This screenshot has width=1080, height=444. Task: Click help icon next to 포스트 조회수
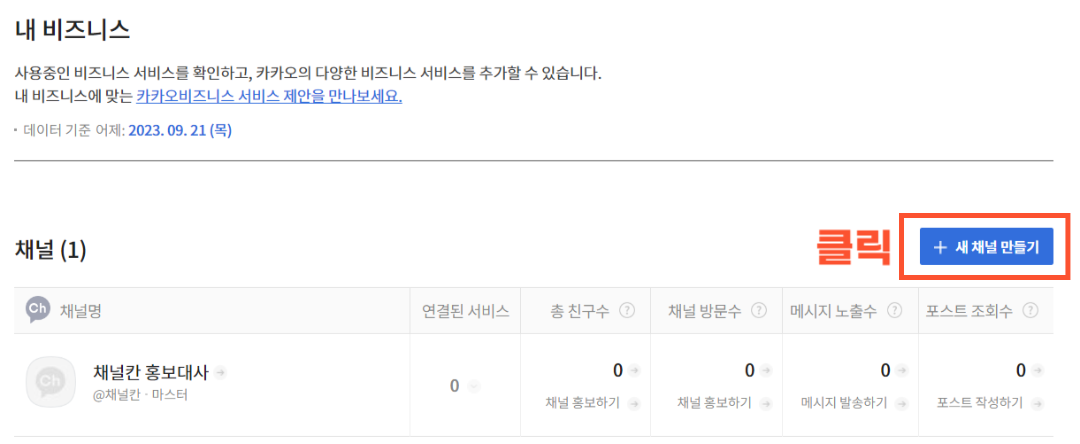[1030, 310]
